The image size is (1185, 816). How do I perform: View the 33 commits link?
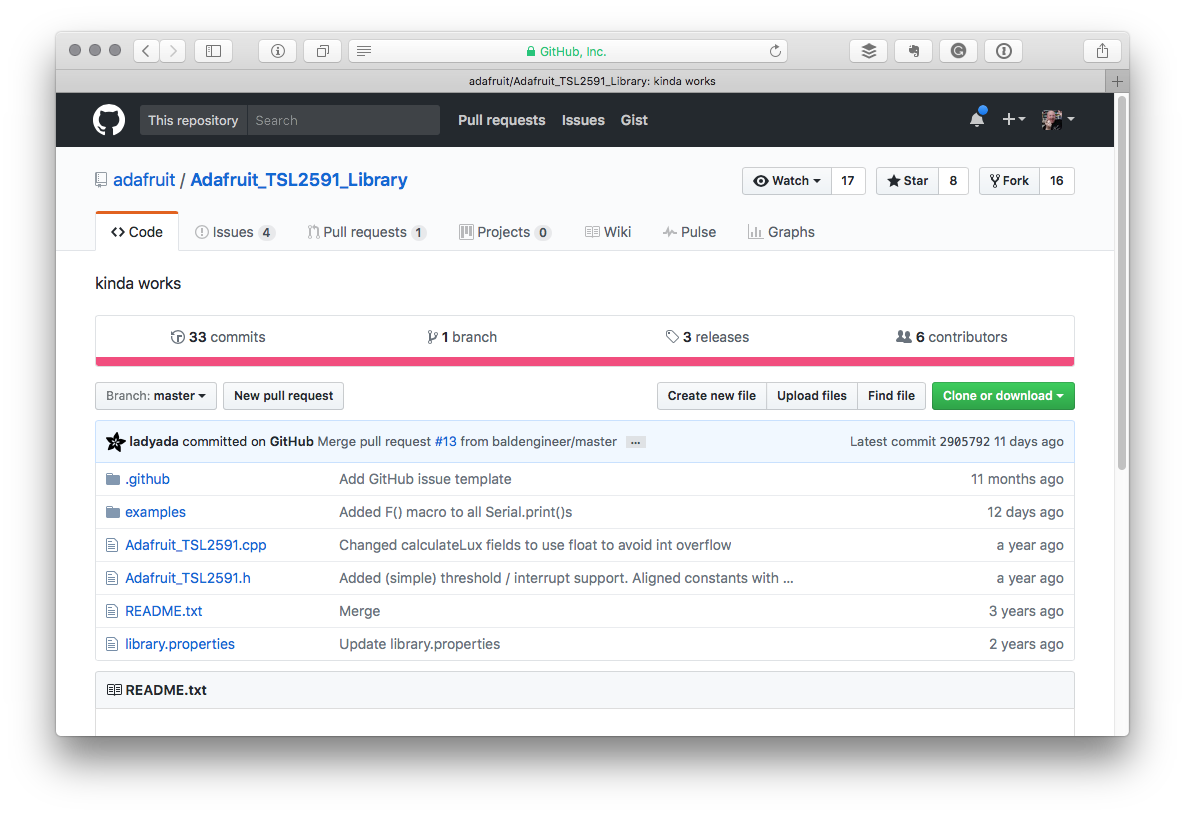pyautogui.click(x=218, y=337)
